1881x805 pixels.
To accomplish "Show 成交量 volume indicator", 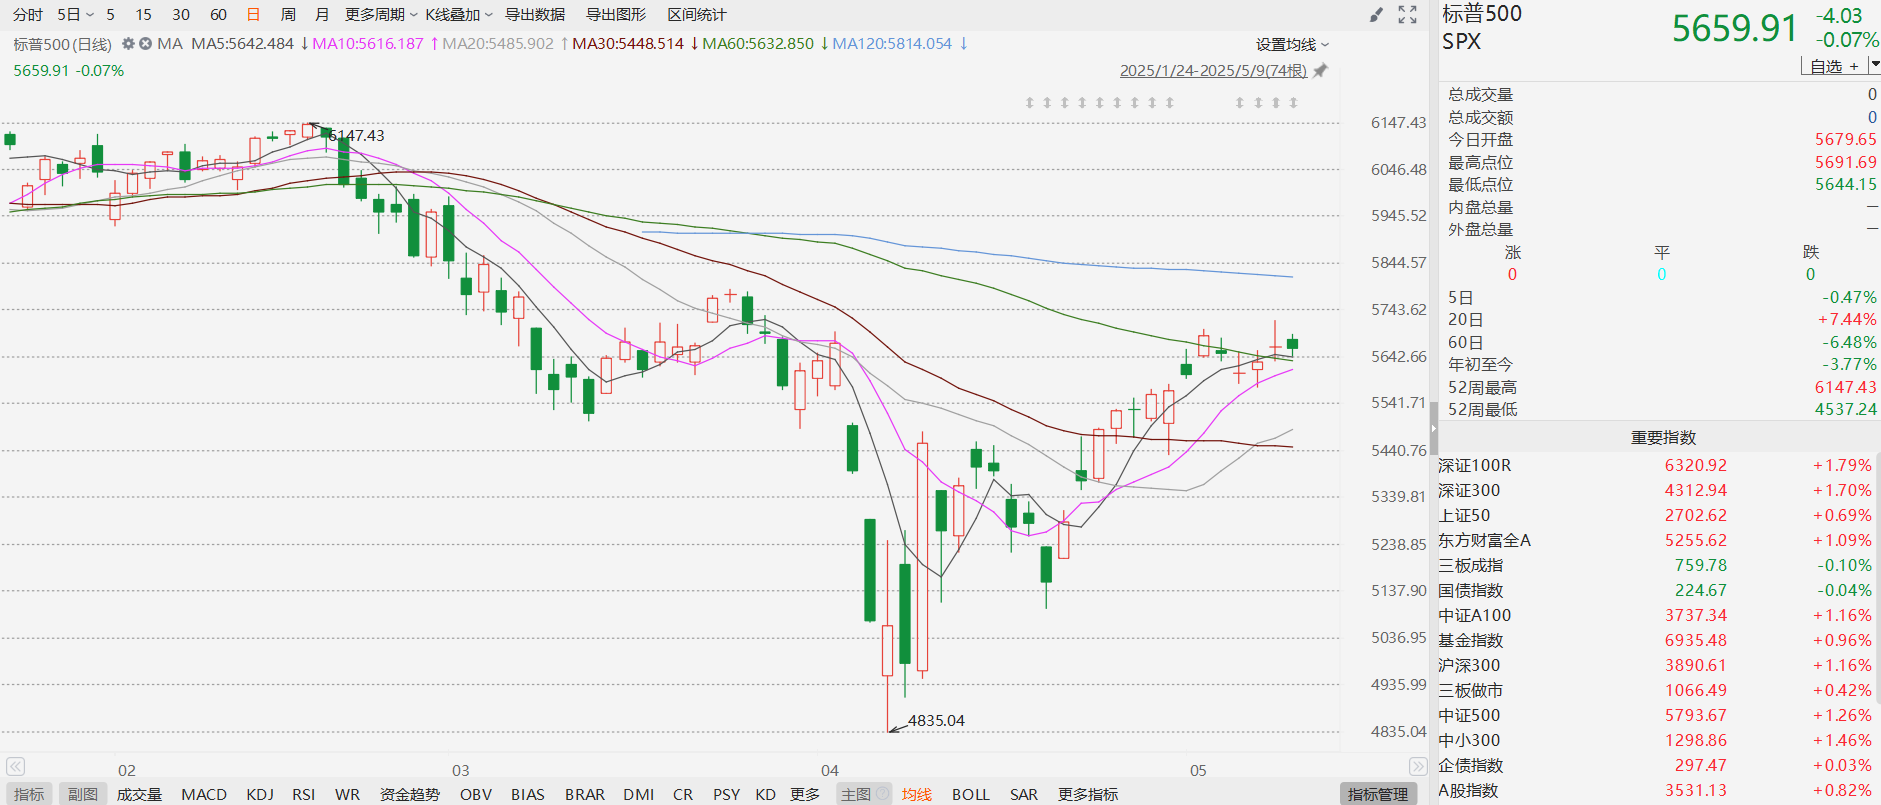I will (x=139, y=794).
